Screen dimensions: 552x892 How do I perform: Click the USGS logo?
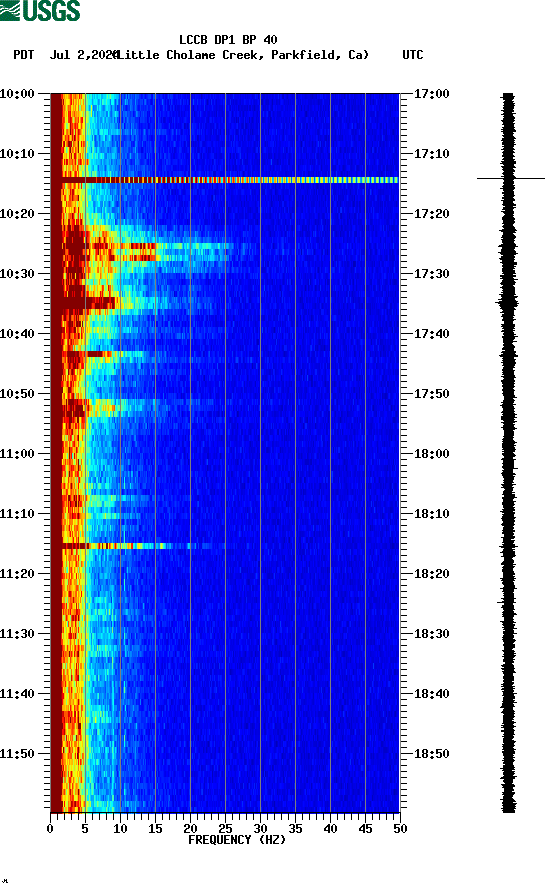[x=40, y=10]
